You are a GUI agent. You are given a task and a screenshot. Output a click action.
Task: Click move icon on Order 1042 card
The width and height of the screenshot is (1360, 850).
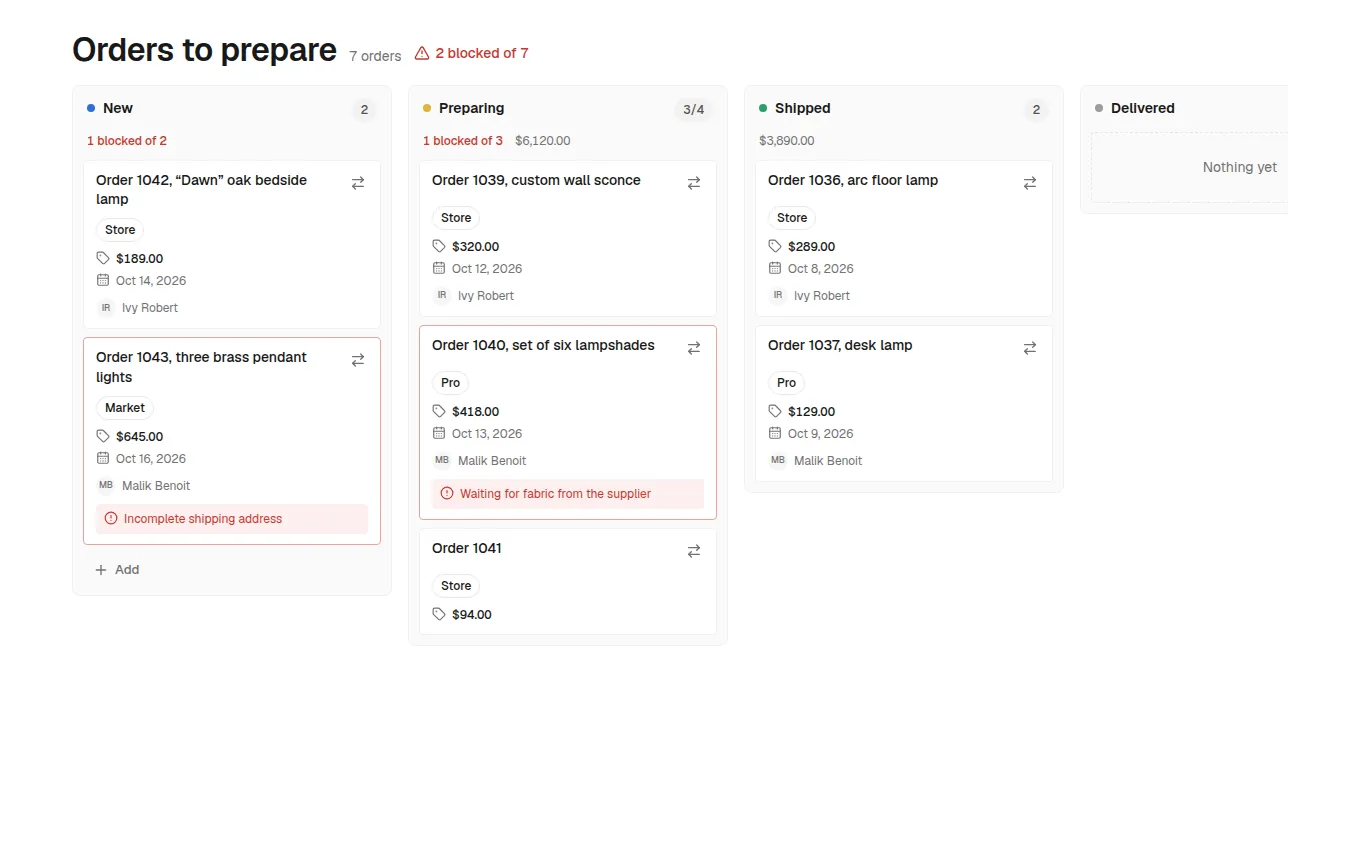pyautogui.click(x=358, y=183)
